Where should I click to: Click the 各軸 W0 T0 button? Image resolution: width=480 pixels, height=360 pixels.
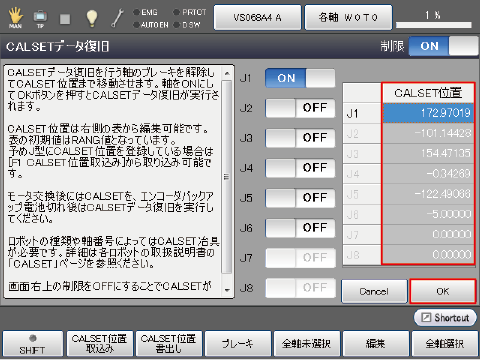(x=348, y=17)
